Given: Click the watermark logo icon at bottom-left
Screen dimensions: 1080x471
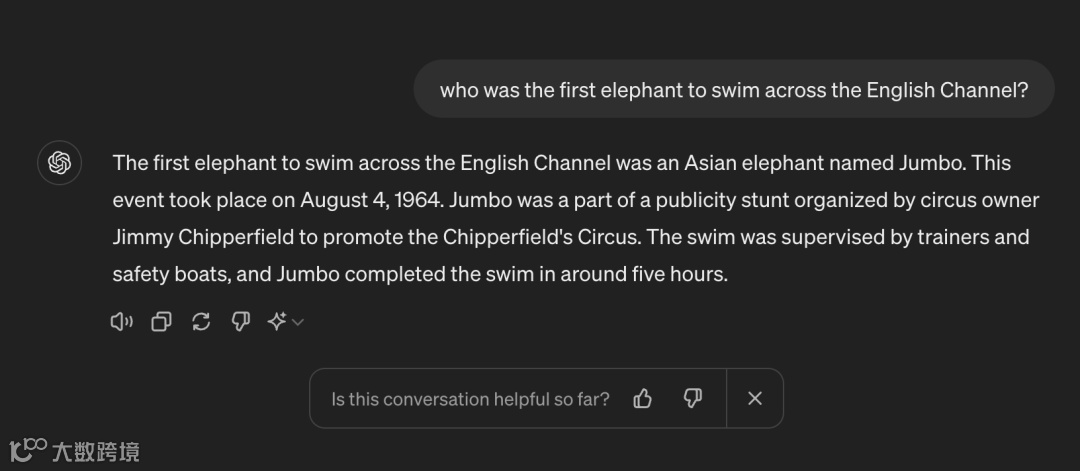Looking at the screenshot, I should coord(28,449).
